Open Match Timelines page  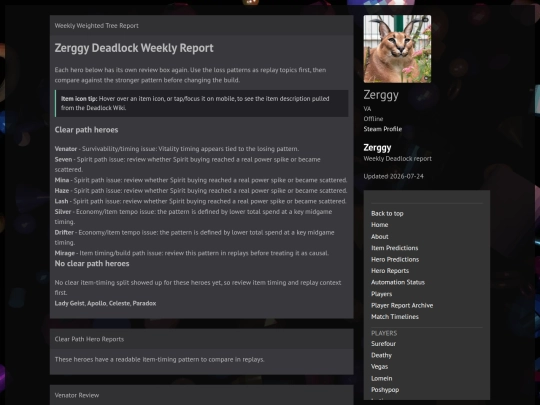pyautogui.click(x=395, y=316)
